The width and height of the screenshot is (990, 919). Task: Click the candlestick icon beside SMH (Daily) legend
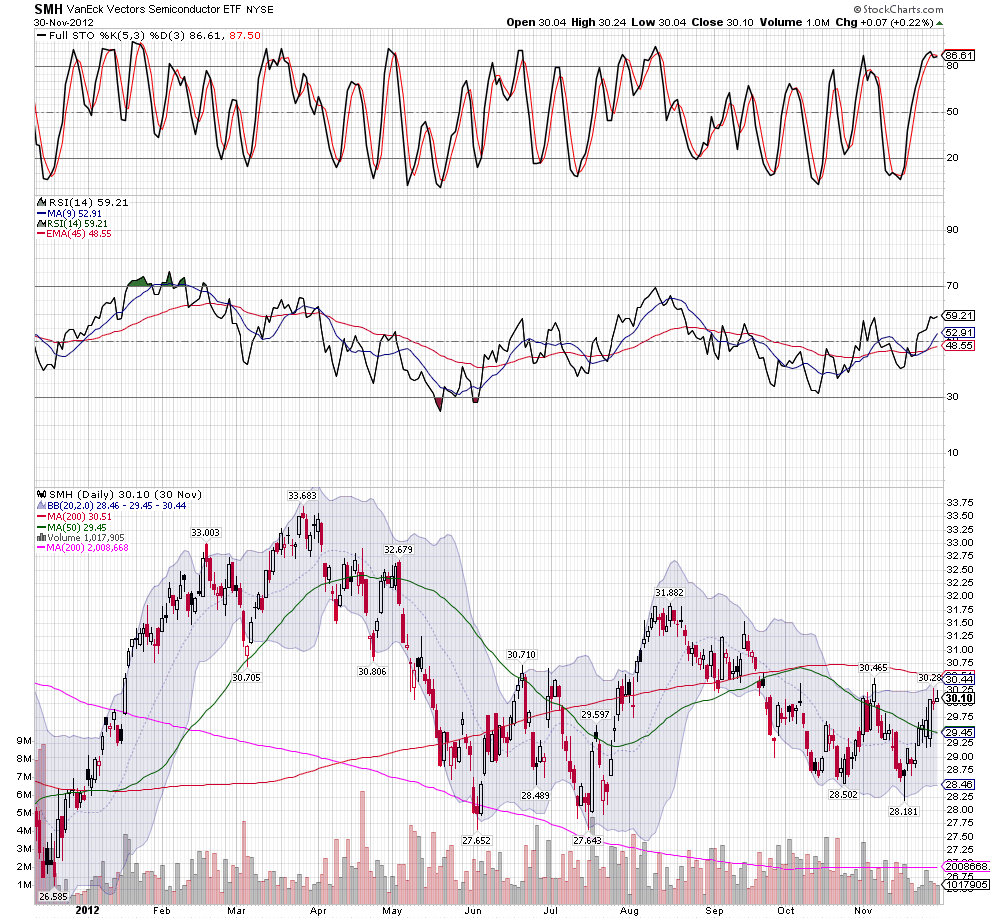click(40, 494)
